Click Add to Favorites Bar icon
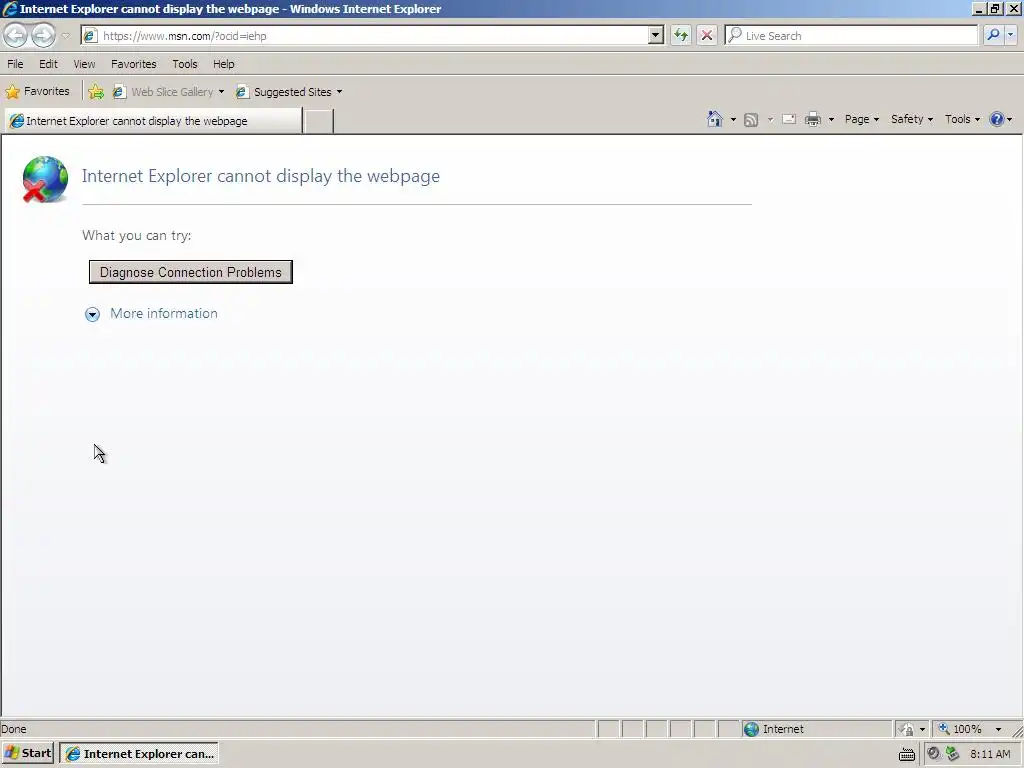This screenshot has width=1024, height=768. 96,92
